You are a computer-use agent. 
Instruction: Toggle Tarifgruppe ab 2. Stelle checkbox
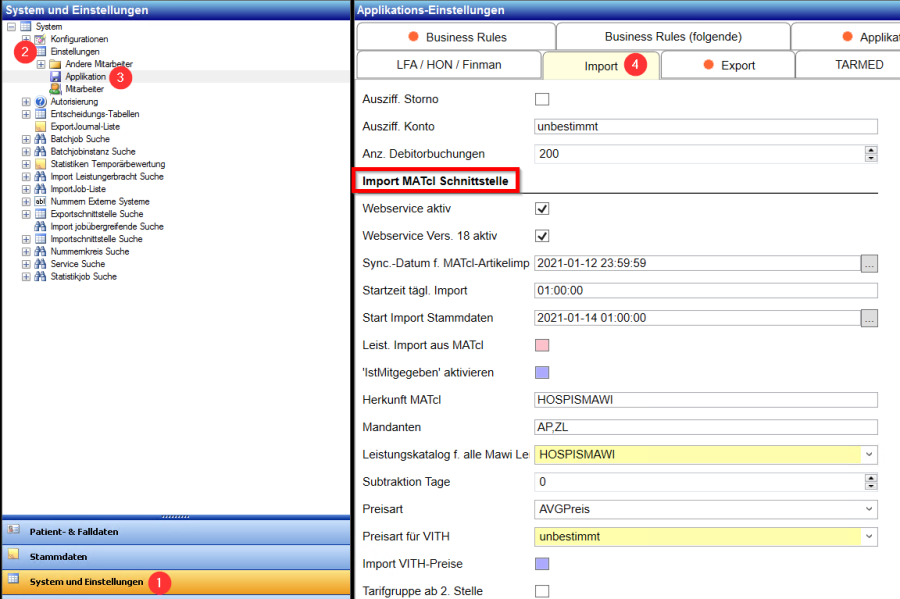[x=542, y=591]
